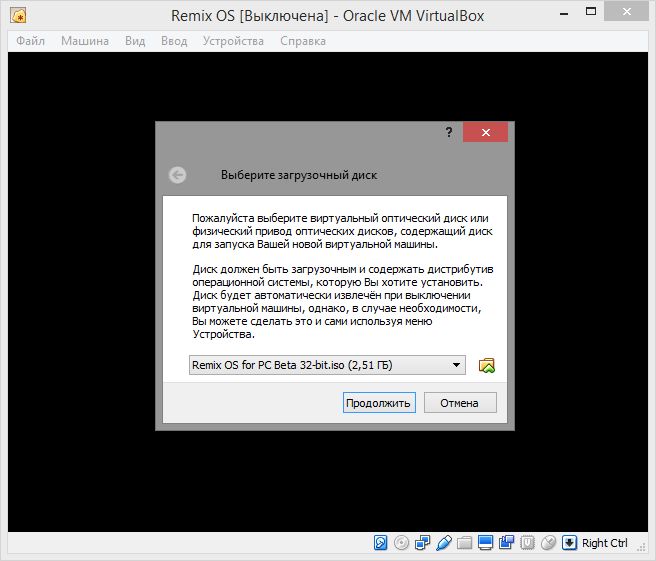Click the display monitor status icon

486,543
